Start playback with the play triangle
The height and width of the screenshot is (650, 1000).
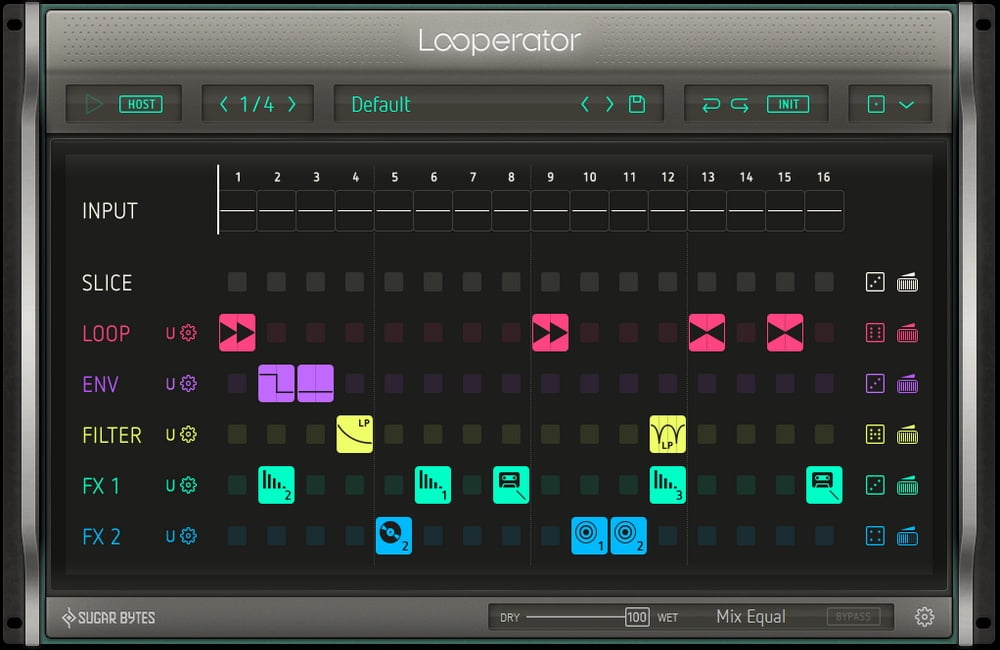coord(94,104)
